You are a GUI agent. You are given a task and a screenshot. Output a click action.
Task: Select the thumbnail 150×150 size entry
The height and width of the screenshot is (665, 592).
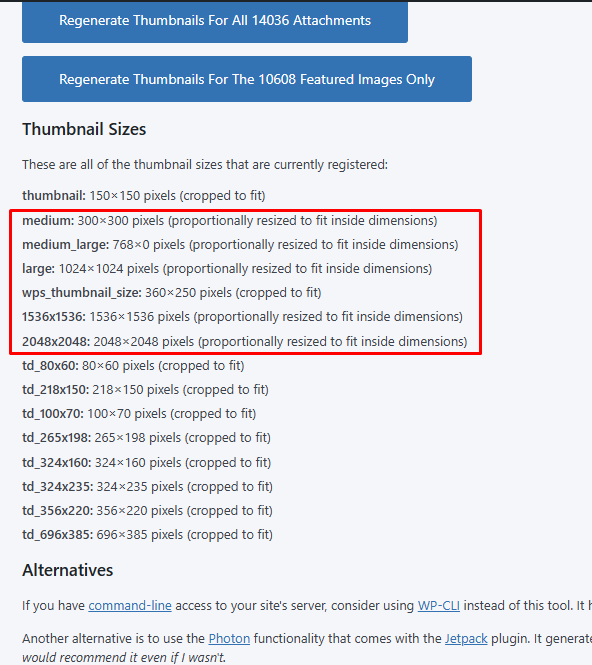click(144, 196)
